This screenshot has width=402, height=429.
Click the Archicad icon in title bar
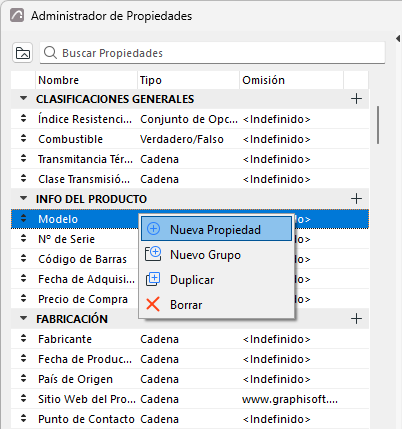(x=17, y=15)
